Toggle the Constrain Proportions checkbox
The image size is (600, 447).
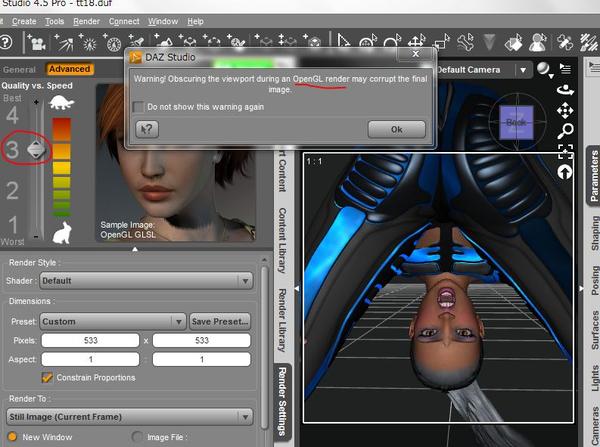pyautogui.click(x=47, y=378)
